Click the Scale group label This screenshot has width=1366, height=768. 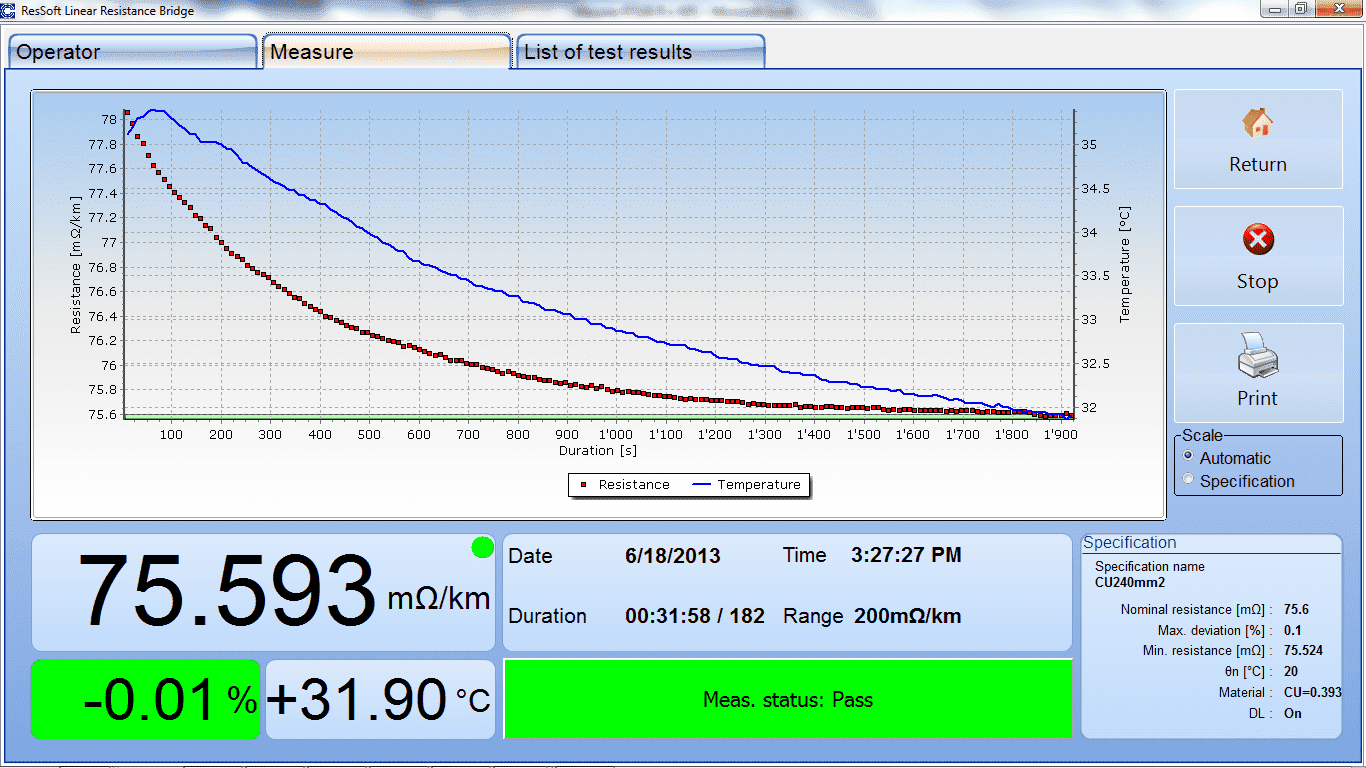(1202, 436)
